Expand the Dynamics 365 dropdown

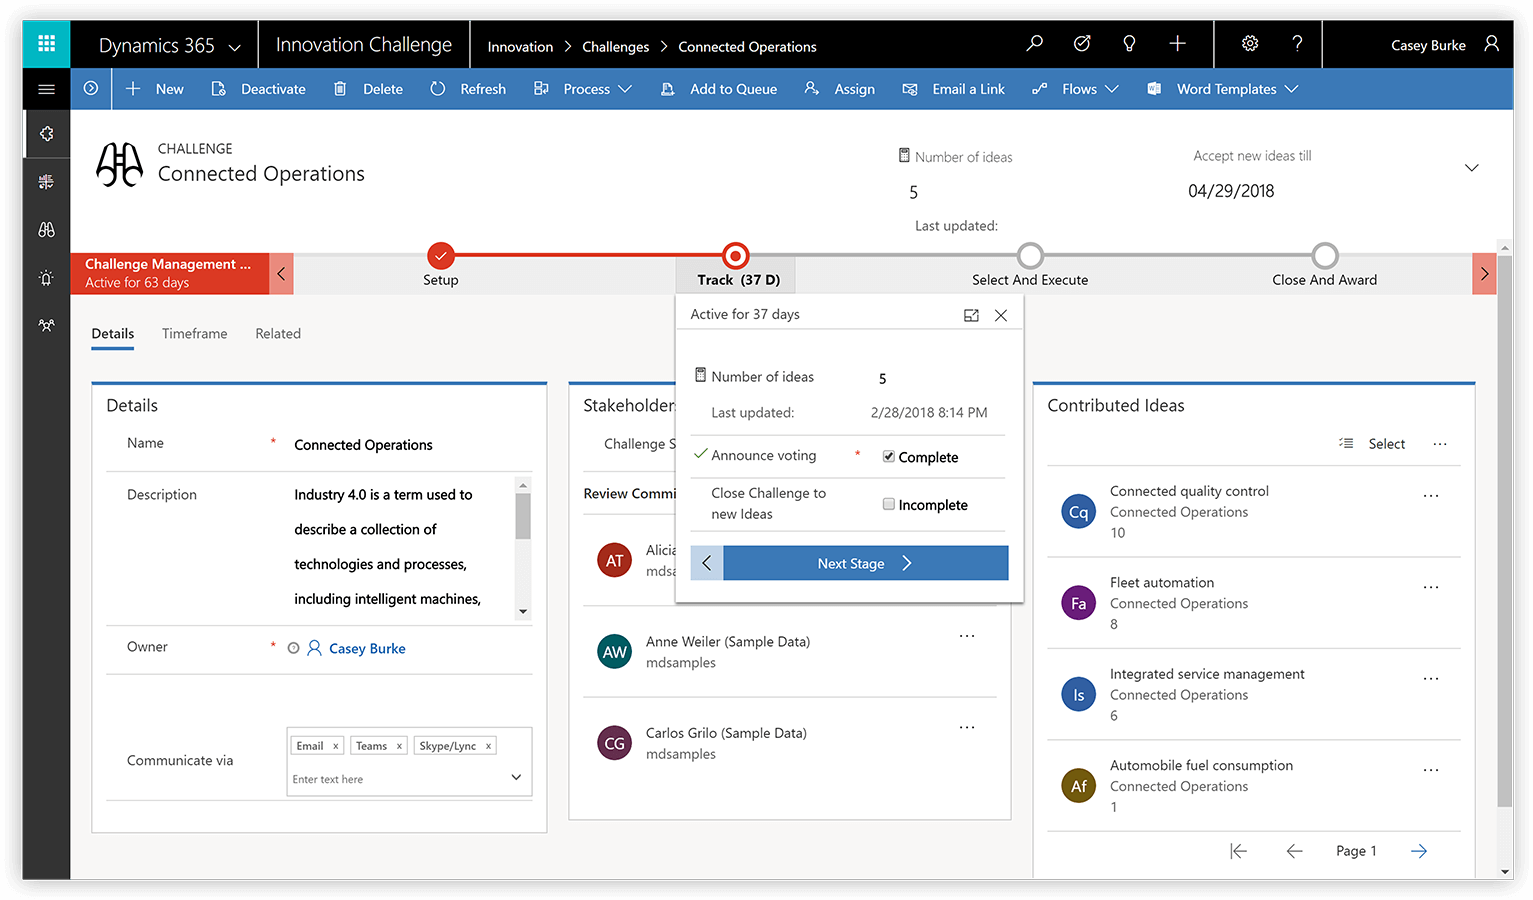click(x=235, y=47)
